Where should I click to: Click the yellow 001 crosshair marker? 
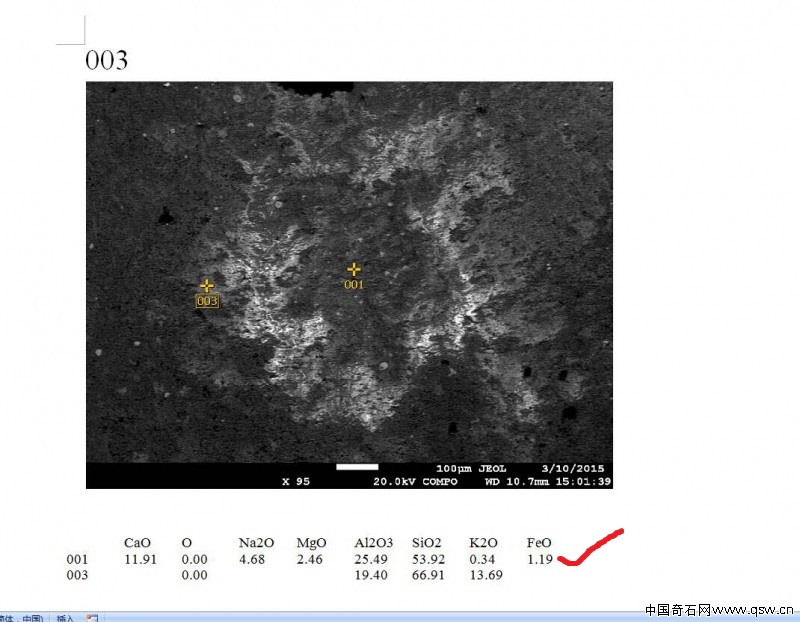354,269
